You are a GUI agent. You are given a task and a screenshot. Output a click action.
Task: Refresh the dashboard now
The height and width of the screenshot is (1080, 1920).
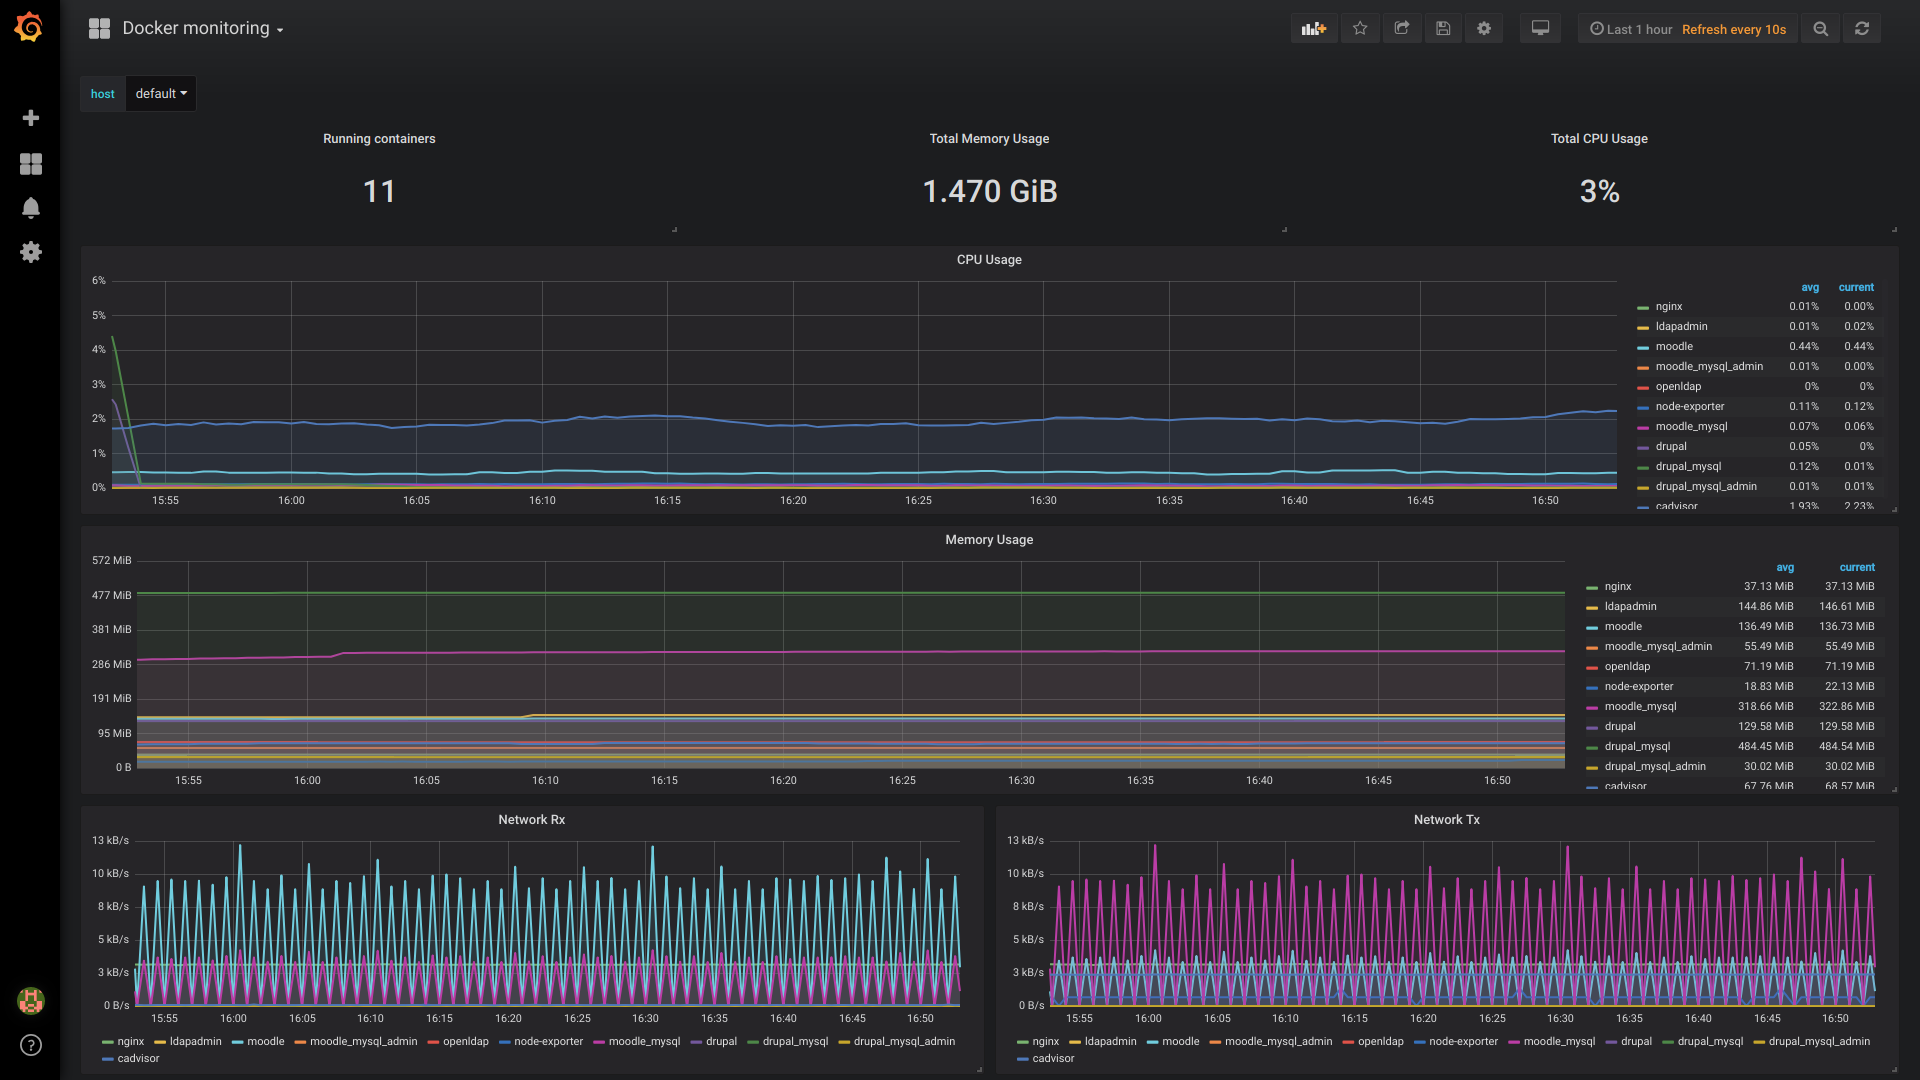tap(1862, 29)
